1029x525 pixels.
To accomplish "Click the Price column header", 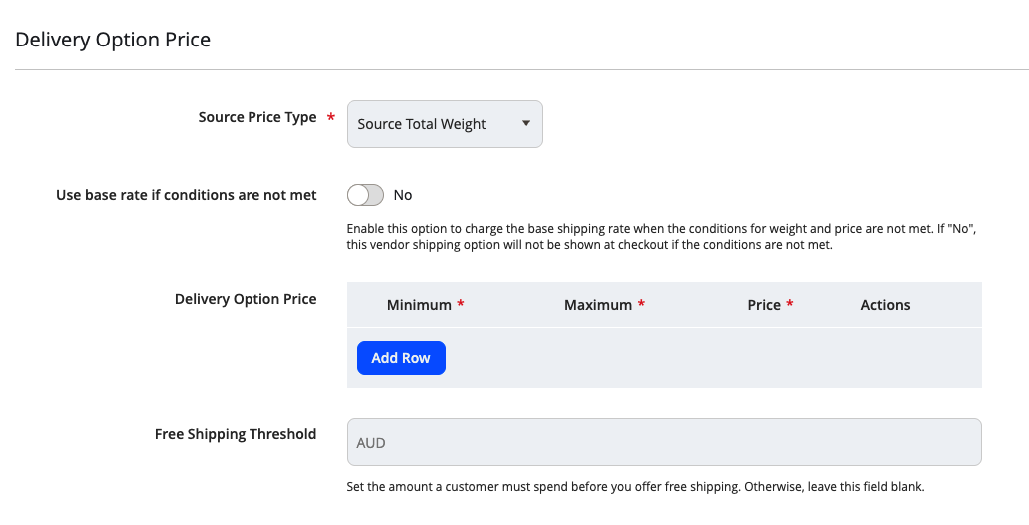I will tap(764, 305).
